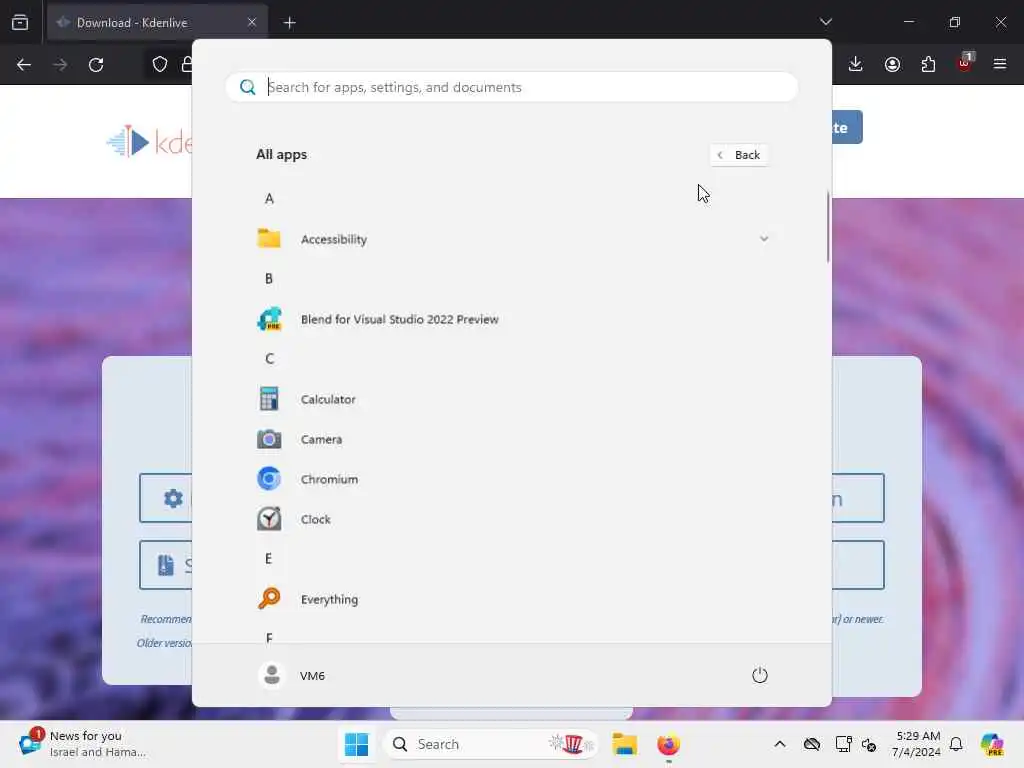
Task: Click the display network tray icon
Action: [x=843, y=744]
